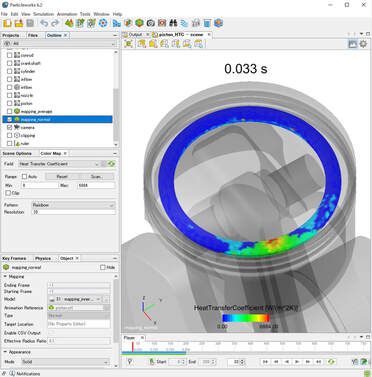Open the Tools menu
Viewport: 372px width, 377px height.
85,14
